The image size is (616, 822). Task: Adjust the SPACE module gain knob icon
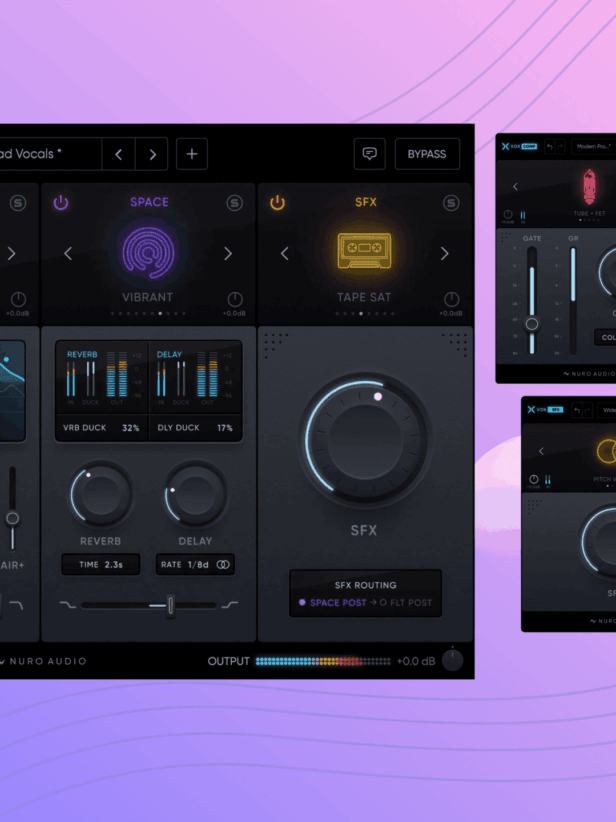pyautogui.click(x=235, y=299)
